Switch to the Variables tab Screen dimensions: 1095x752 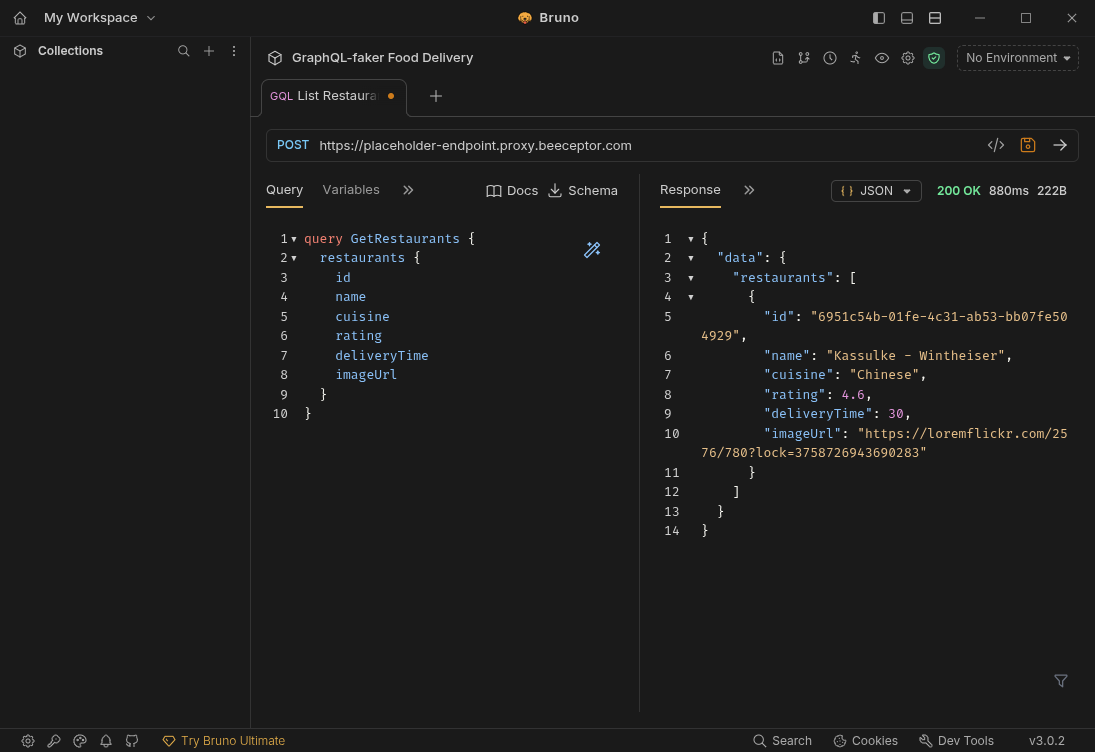click(351, 190)
